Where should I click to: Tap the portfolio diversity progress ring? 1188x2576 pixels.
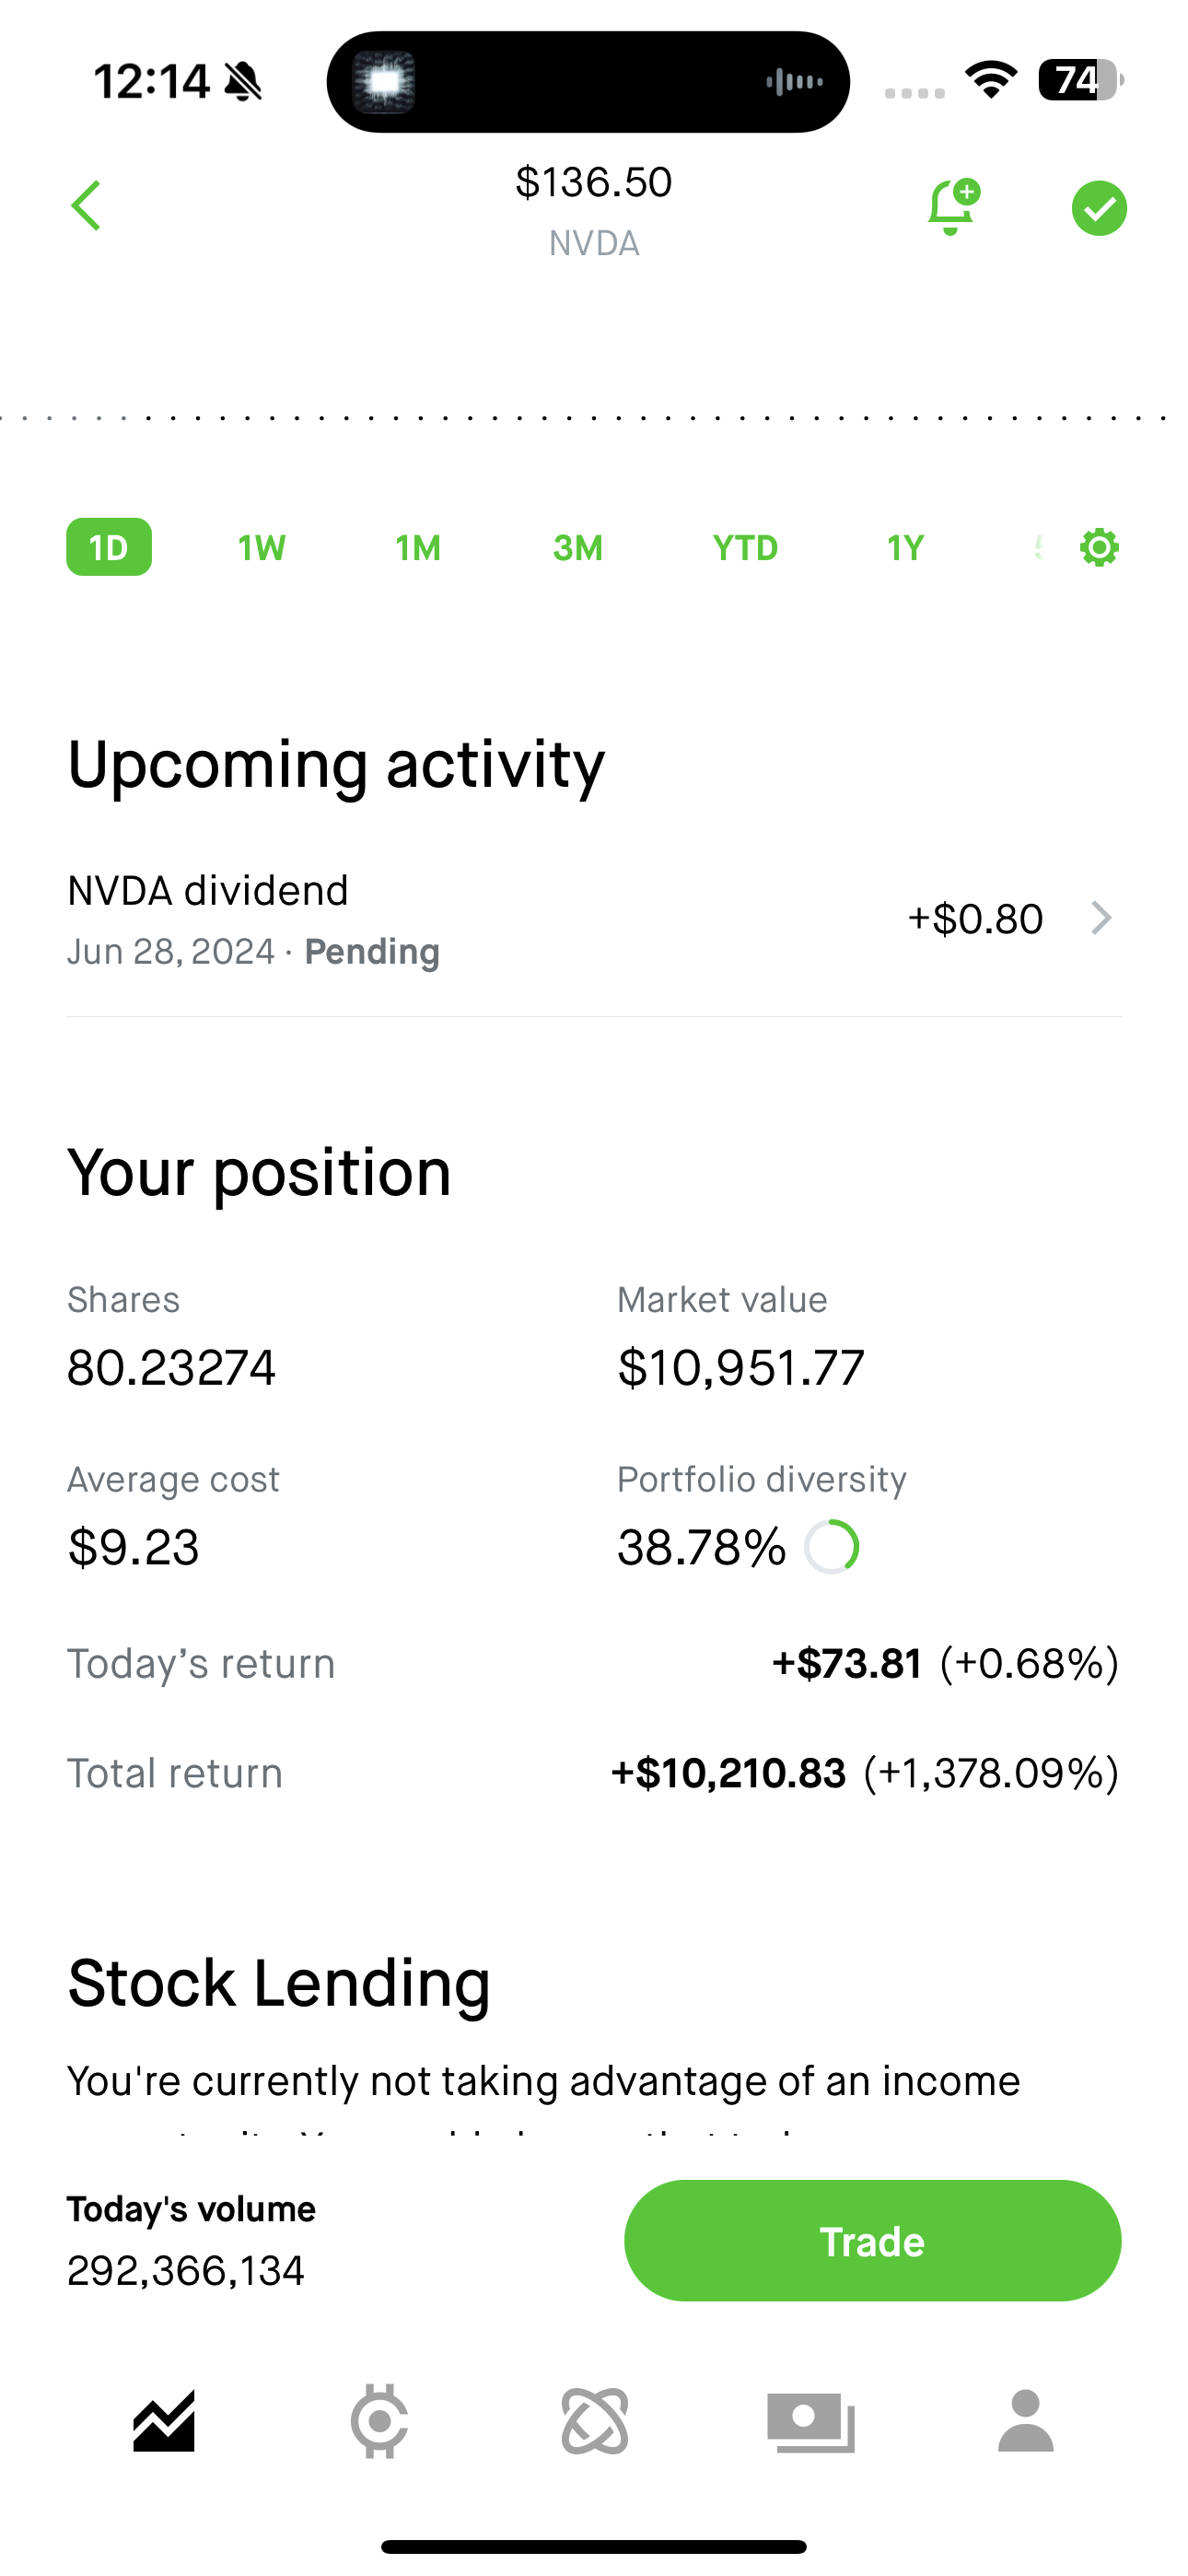coord(832,1547)
